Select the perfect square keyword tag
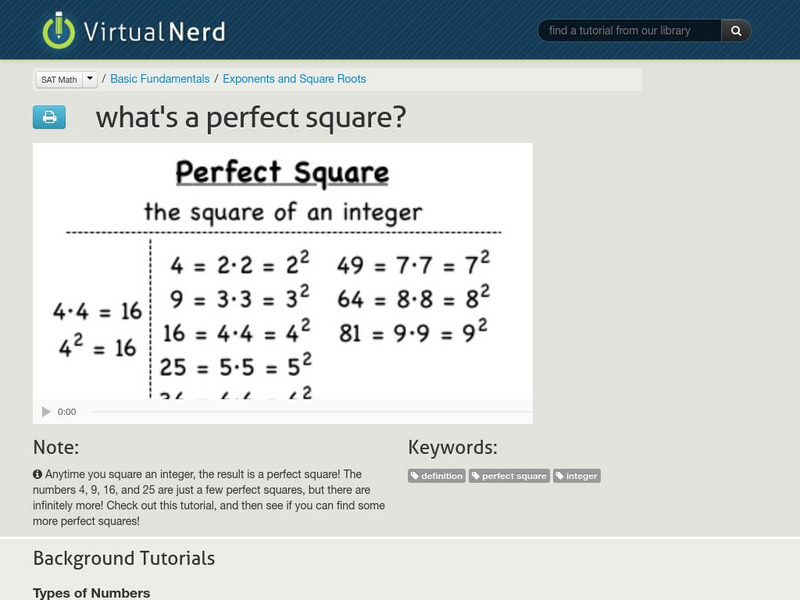Viewport: 800px width, 600px height. coord(509,476)
